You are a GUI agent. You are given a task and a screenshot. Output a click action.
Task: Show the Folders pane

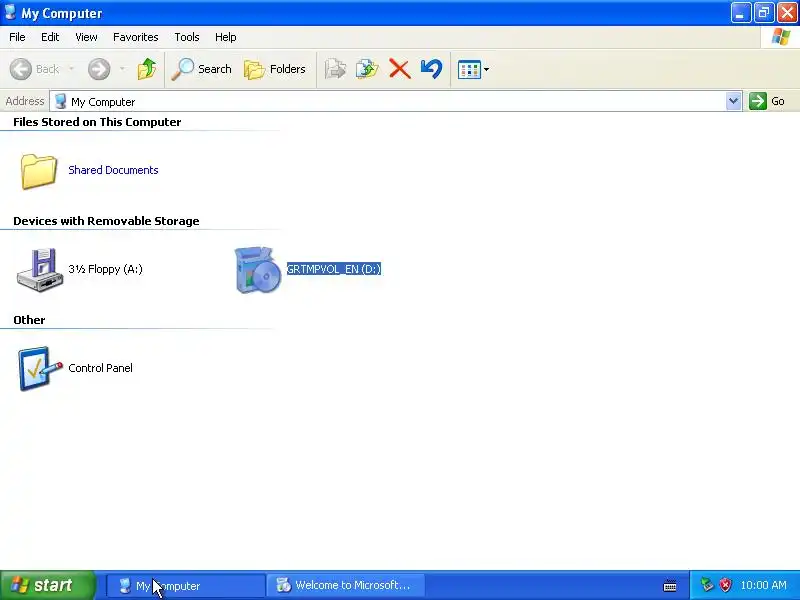274,69
